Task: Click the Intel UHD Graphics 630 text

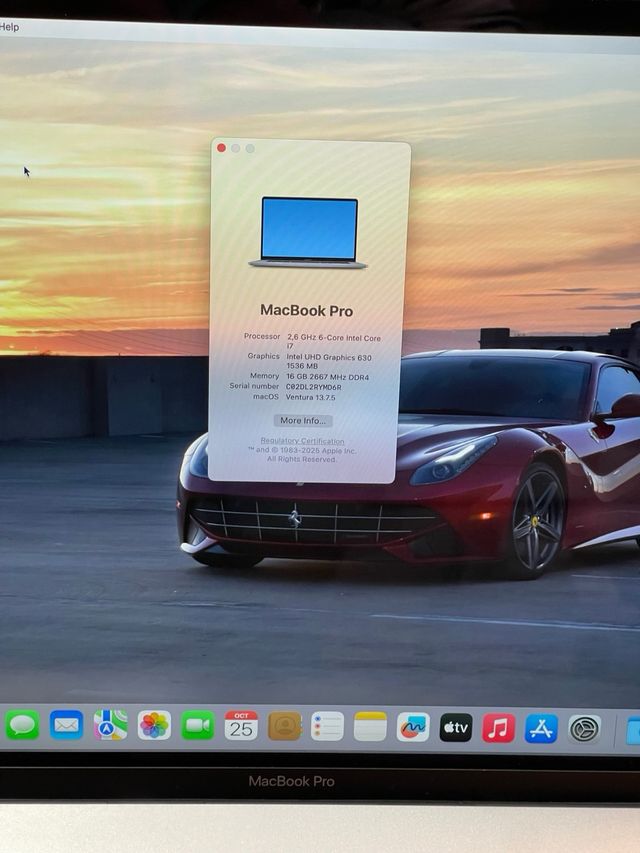Action: (329, 357)
